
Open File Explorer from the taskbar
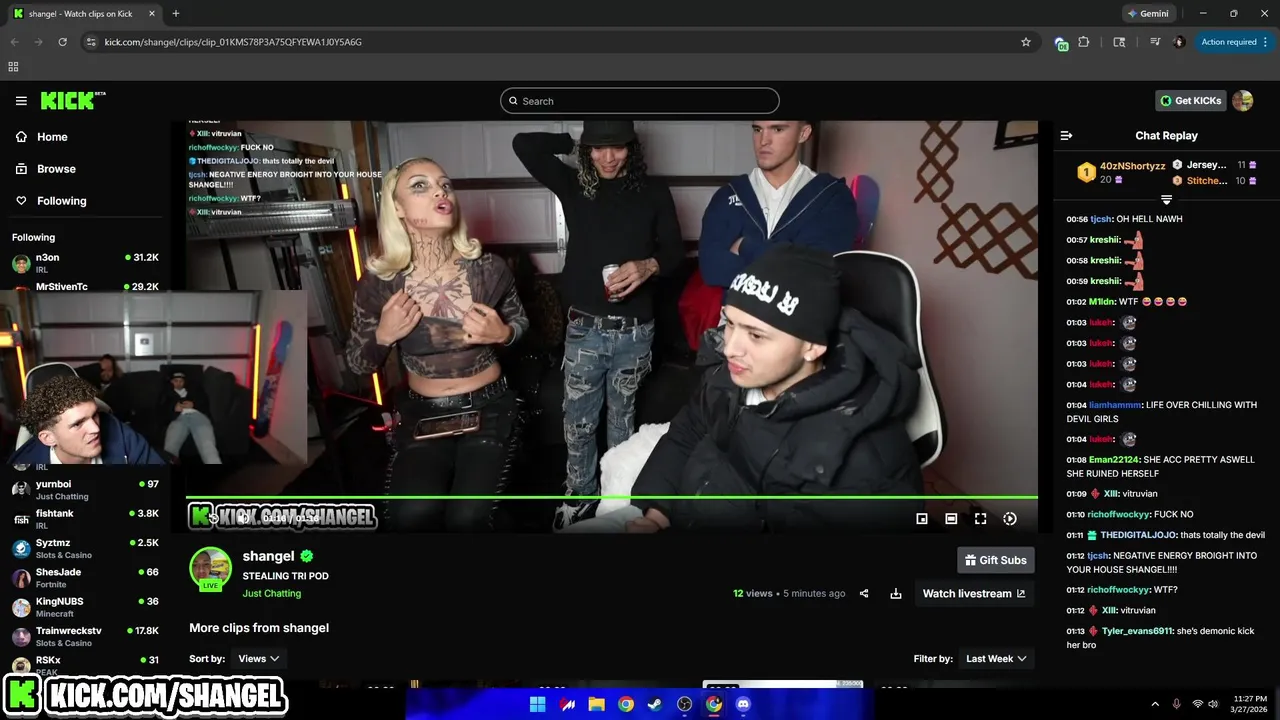pyautogui.click(x=596, y=704)
